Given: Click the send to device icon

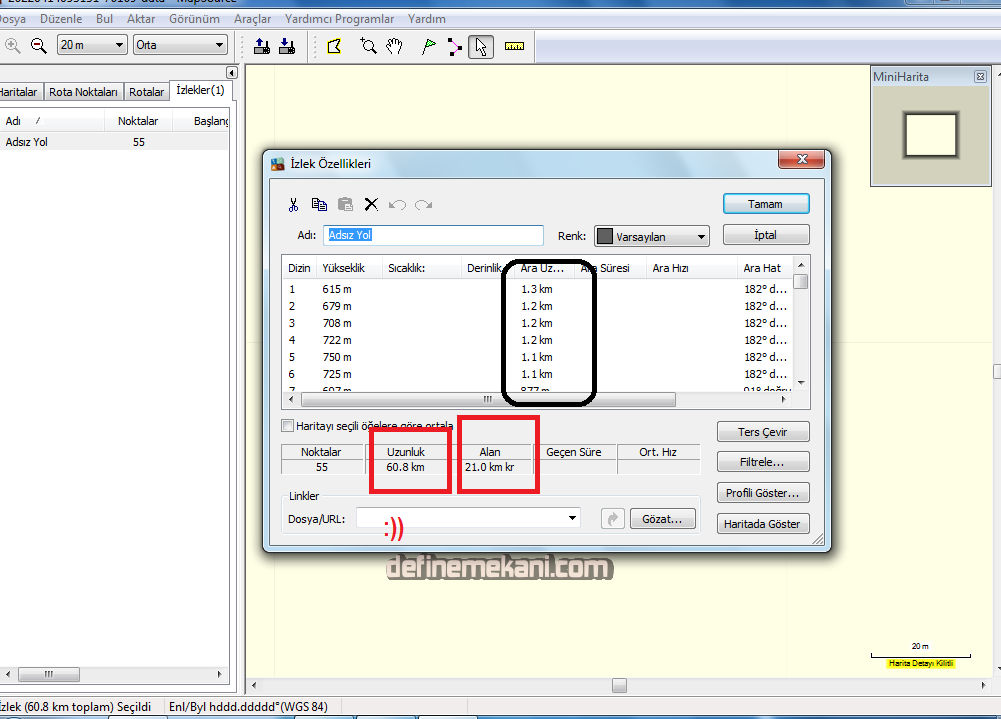Looking at the screenshot, I should [x=262, y=45].
